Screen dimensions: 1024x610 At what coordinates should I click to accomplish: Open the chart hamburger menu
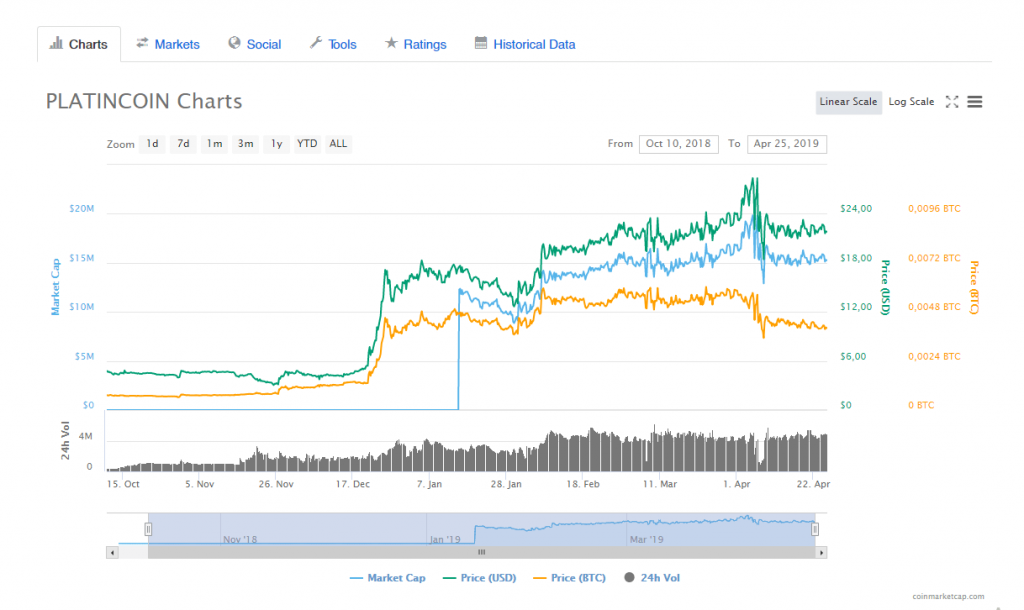click(975, 102)
